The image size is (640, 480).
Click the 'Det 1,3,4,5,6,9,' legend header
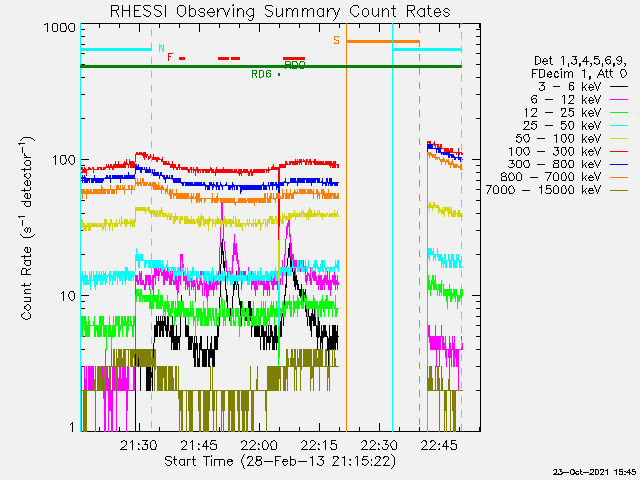580,61
